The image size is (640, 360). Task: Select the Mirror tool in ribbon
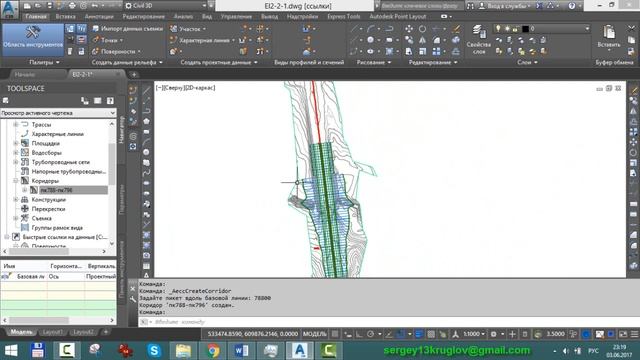[422, 40]
